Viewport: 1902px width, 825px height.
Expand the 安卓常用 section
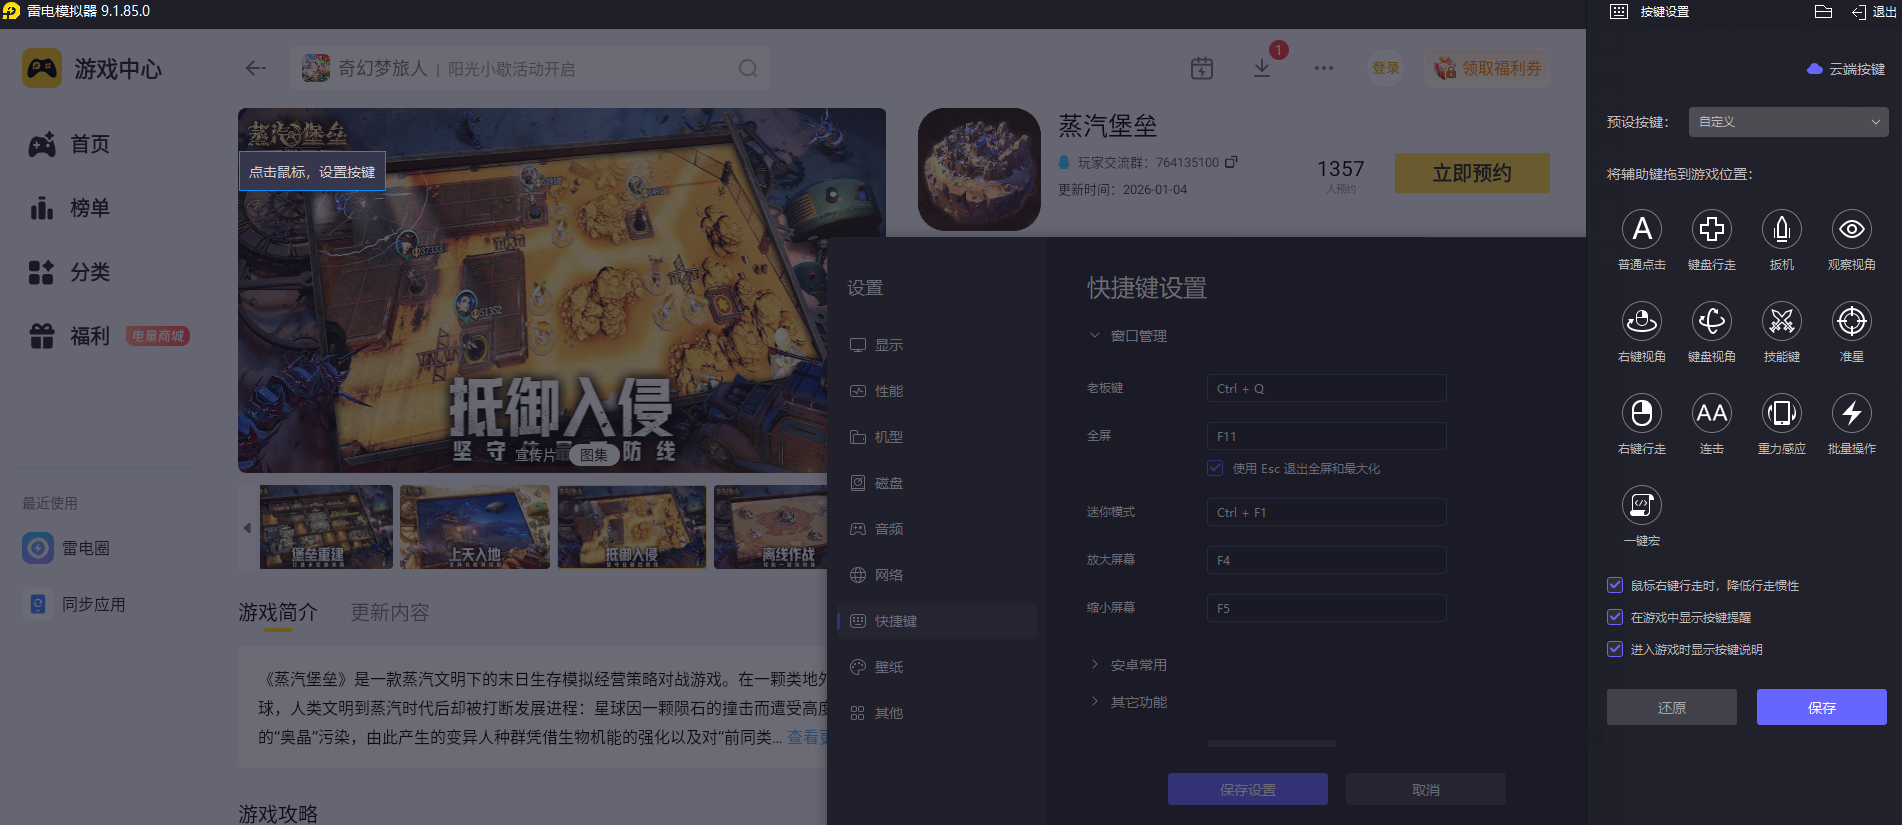click(x=1095, y=665)
